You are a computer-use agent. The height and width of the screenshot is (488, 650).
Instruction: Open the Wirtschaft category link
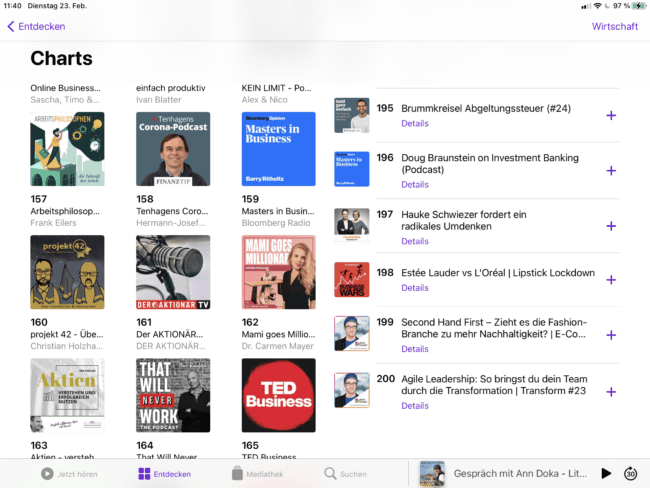(614, 27)
